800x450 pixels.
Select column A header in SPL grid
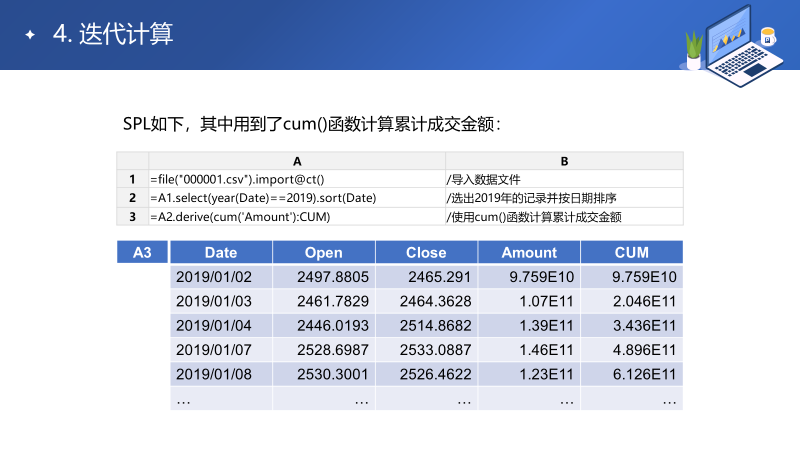297,161
